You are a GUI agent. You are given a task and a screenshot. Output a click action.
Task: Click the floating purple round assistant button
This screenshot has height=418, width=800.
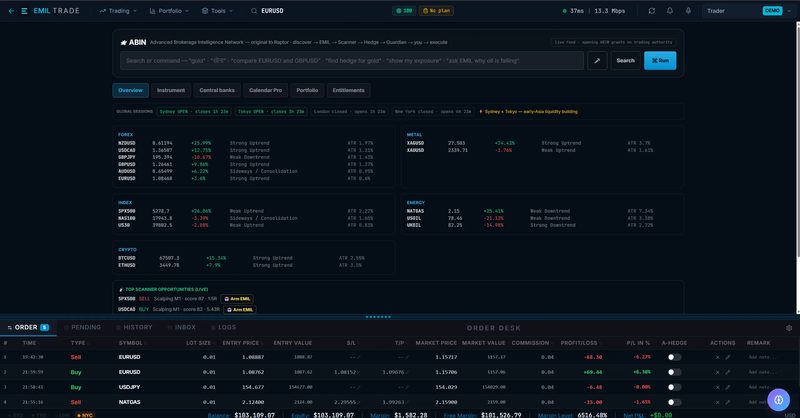pyautogui.click(x=779, y=400)
